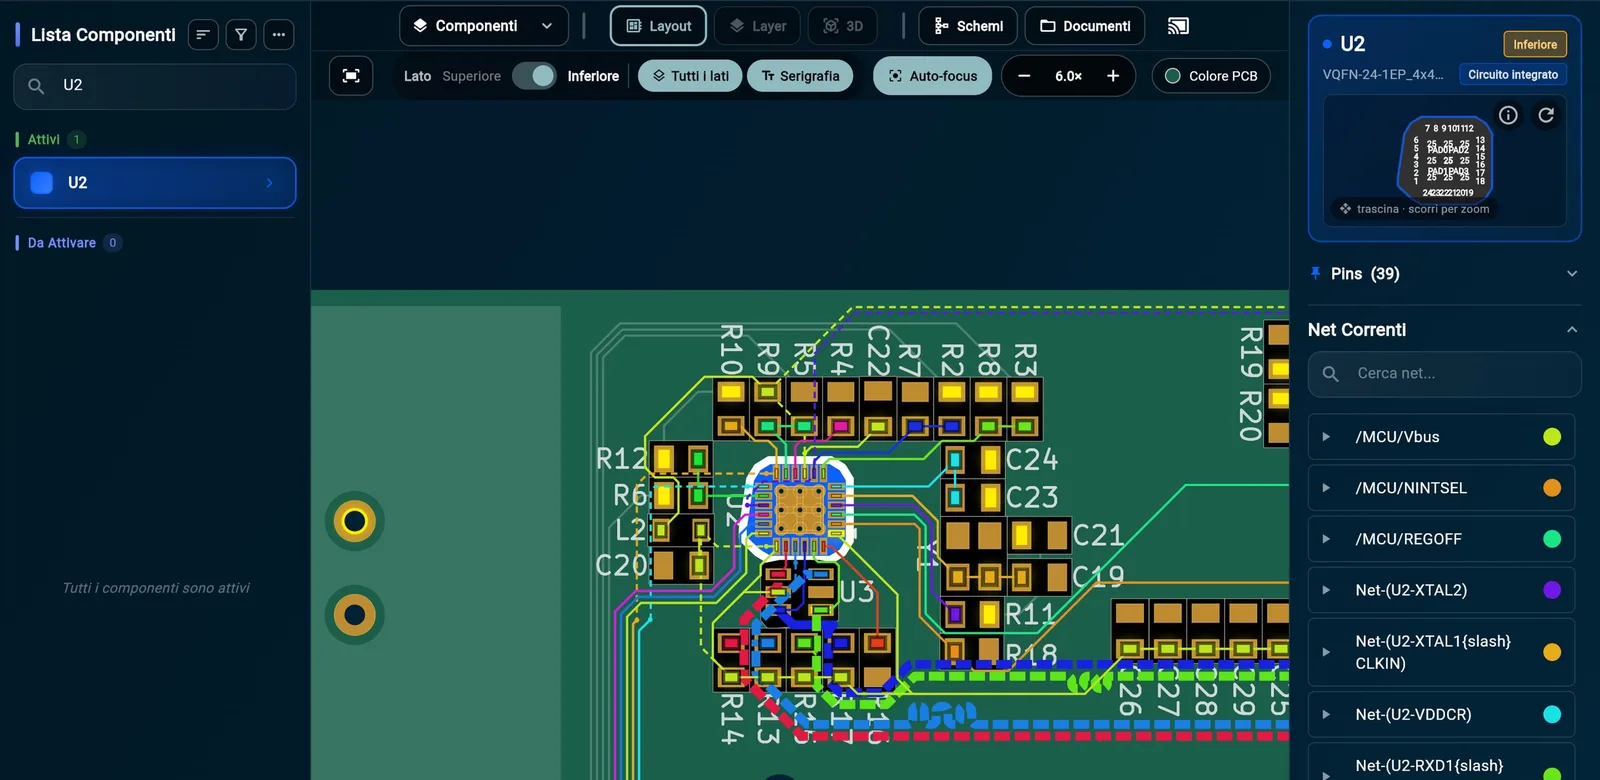This screenshot has height=780, width=1600.
Task: Open the Schemi tab
Action: point(968,26)
